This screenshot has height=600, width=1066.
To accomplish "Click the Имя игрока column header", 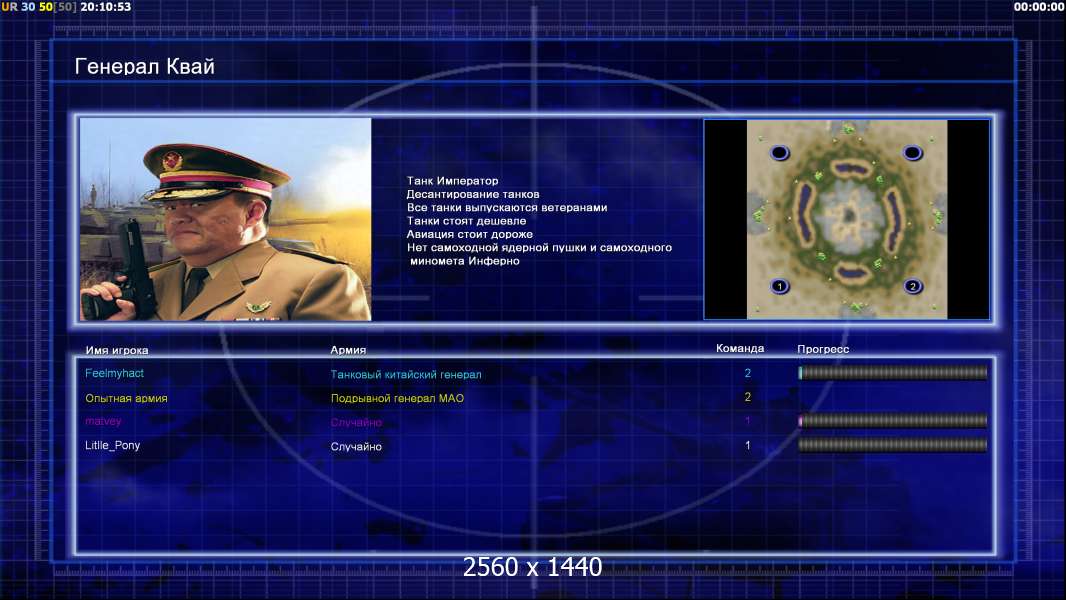I will (117, 351).
